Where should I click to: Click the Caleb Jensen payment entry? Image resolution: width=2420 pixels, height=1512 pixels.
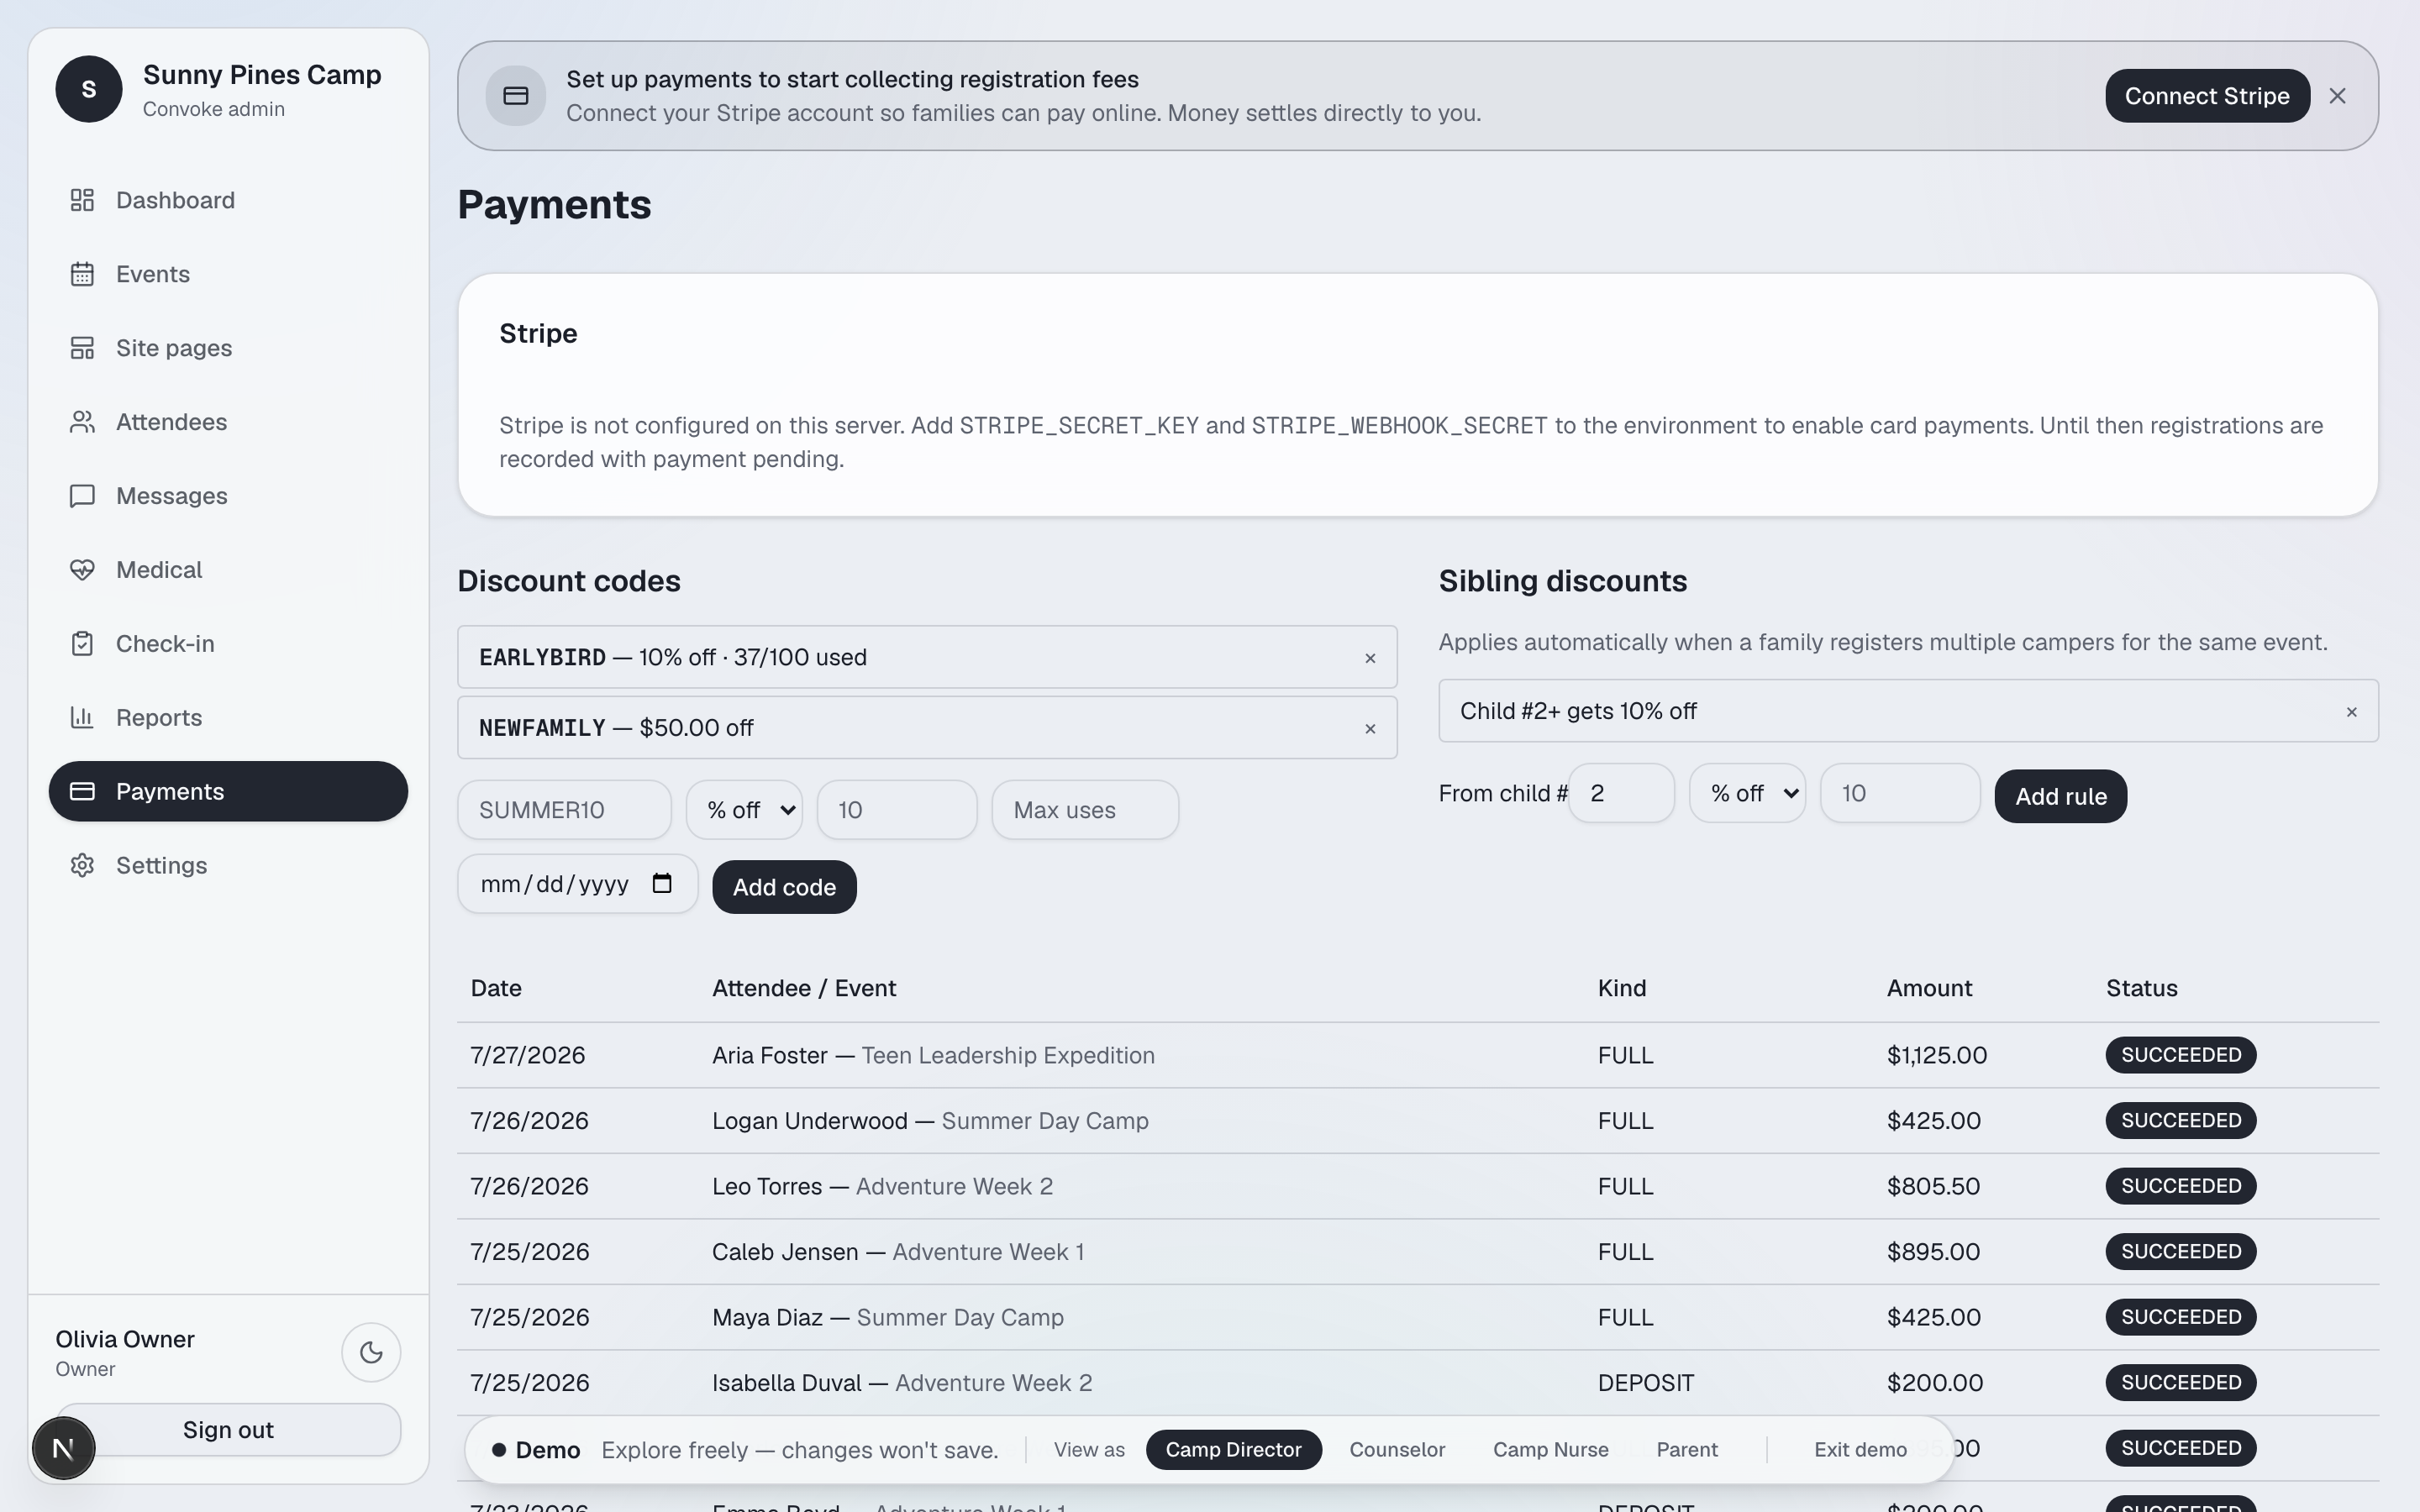coord(898,1252)
